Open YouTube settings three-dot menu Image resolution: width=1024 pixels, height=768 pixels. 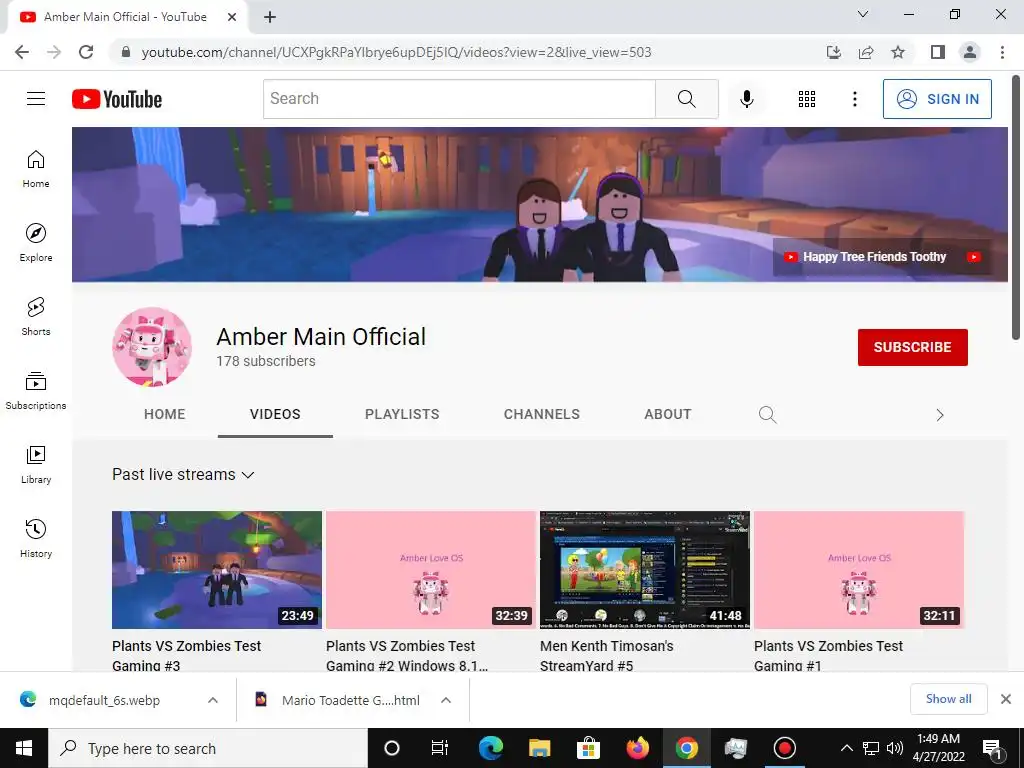[x=854, y=99]
